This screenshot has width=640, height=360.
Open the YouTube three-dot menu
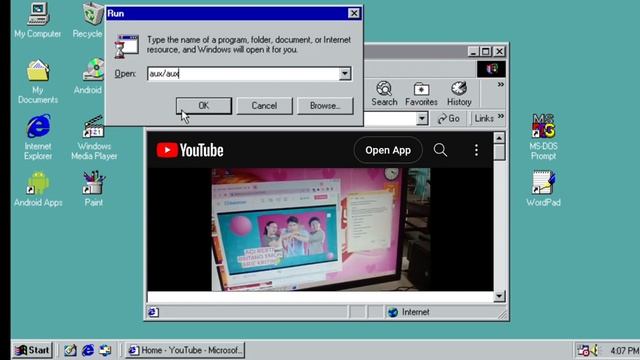pos(476,150)
